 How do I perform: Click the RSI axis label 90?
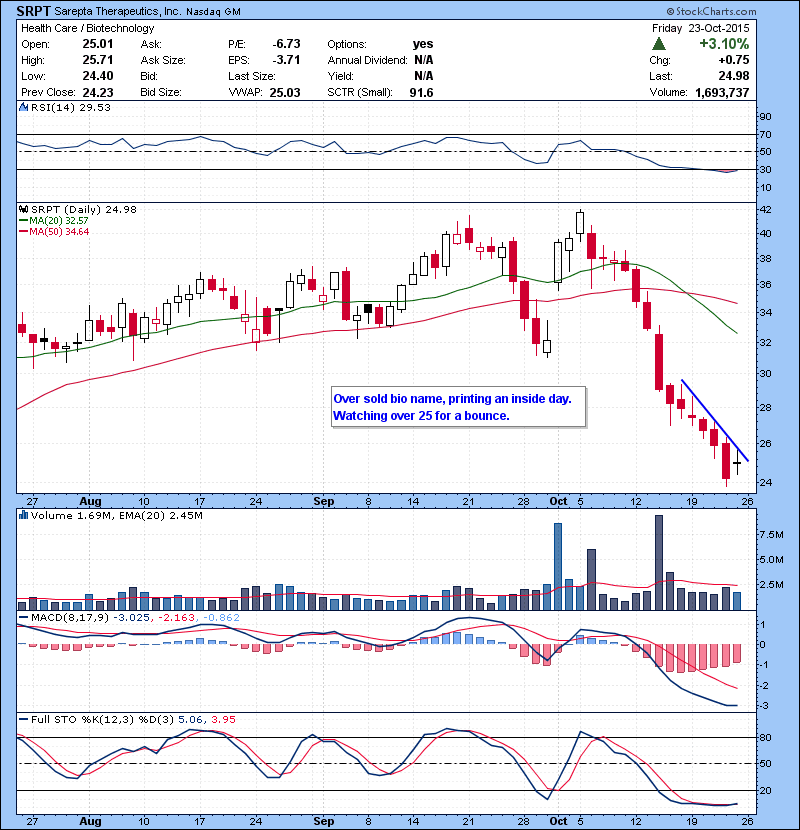coord(765,116)
